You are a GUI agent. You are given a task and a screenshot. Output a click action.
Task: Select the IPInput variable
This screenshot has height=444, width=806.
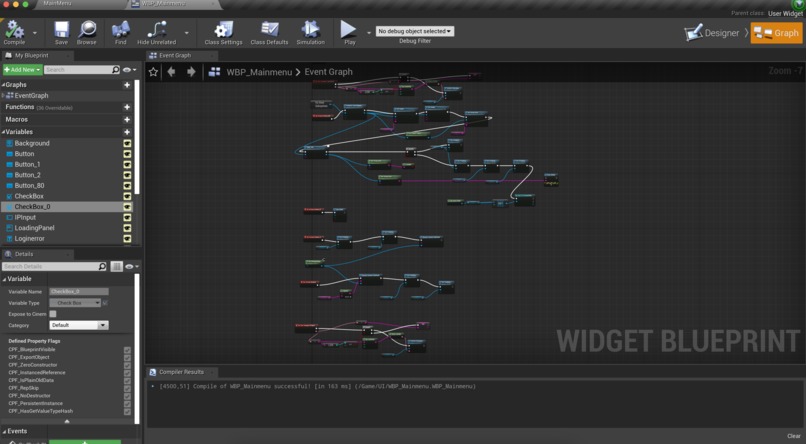[25, 217]
